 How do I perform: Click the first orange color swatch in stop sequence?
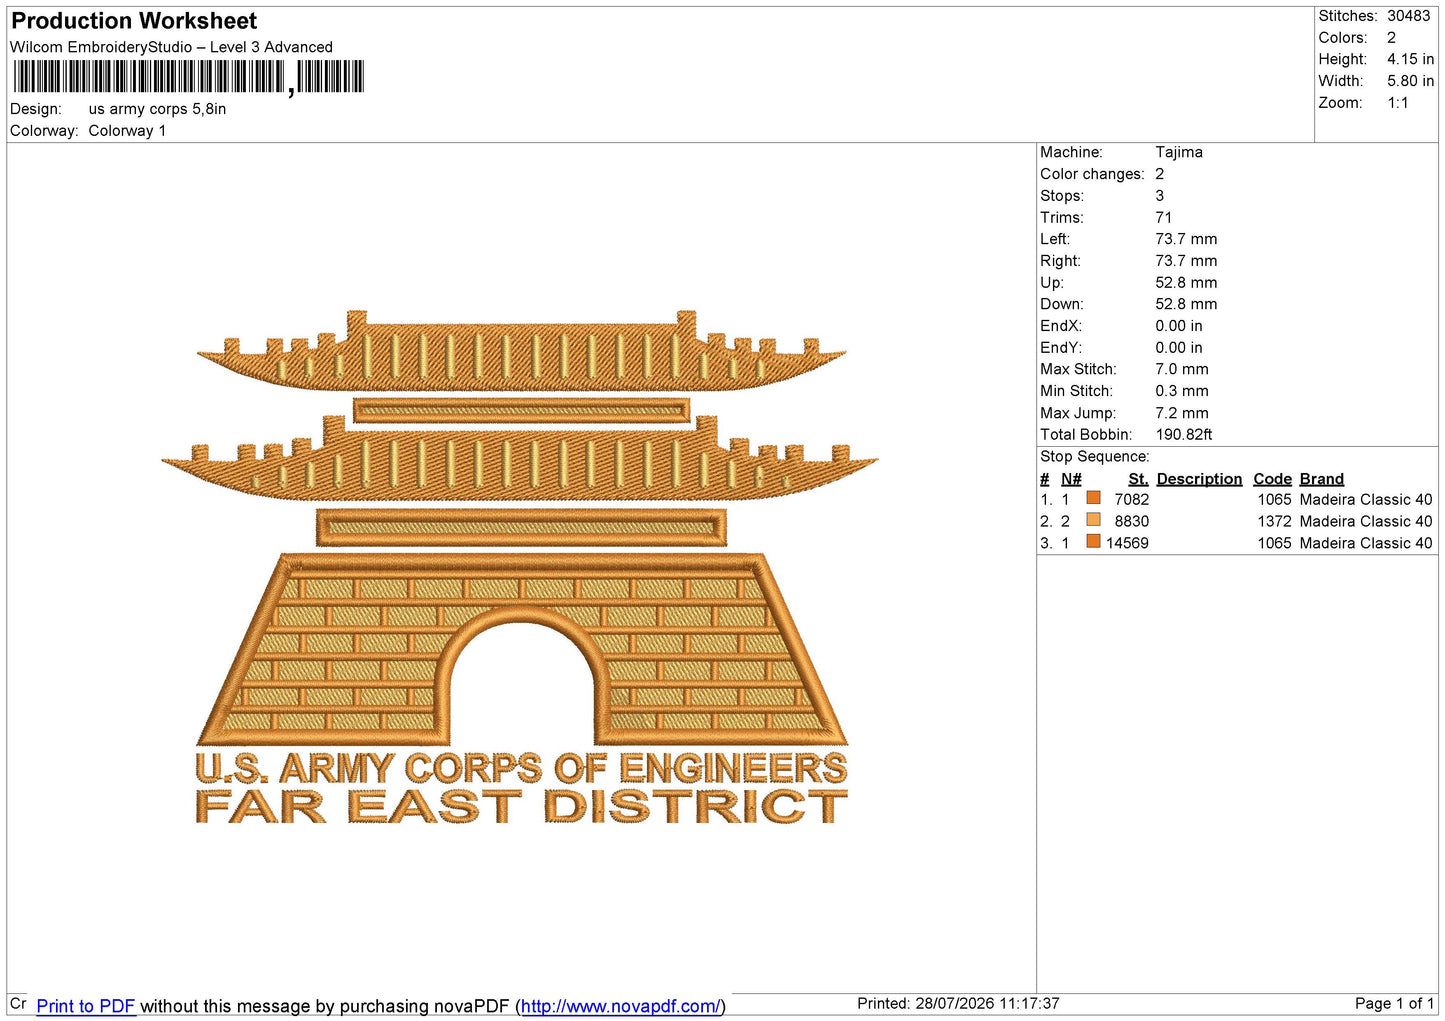pos(1093,498)
